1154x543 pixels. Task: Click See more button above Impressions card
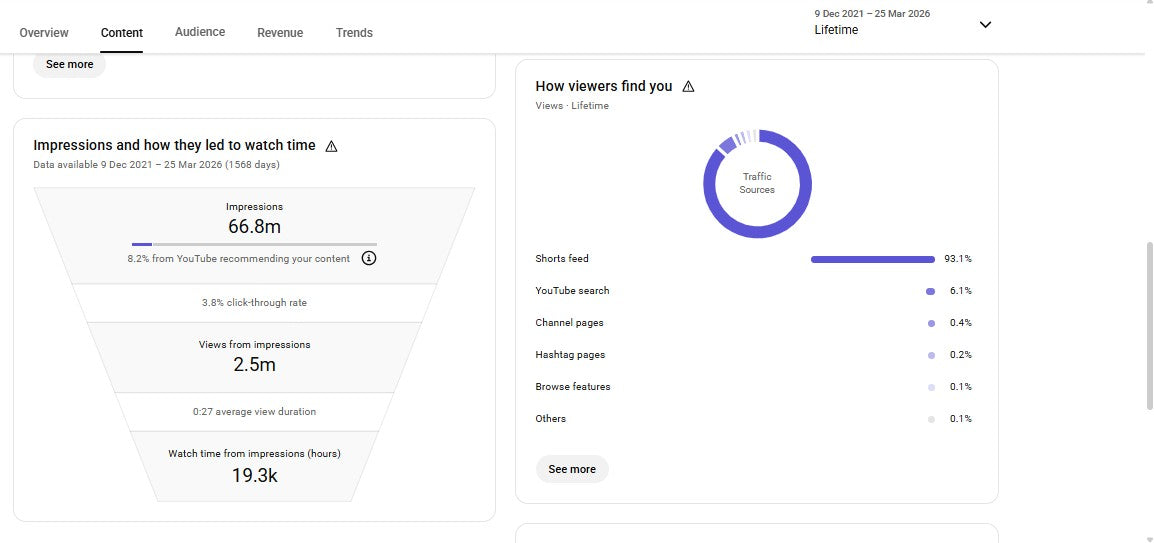tap(69, 64)
